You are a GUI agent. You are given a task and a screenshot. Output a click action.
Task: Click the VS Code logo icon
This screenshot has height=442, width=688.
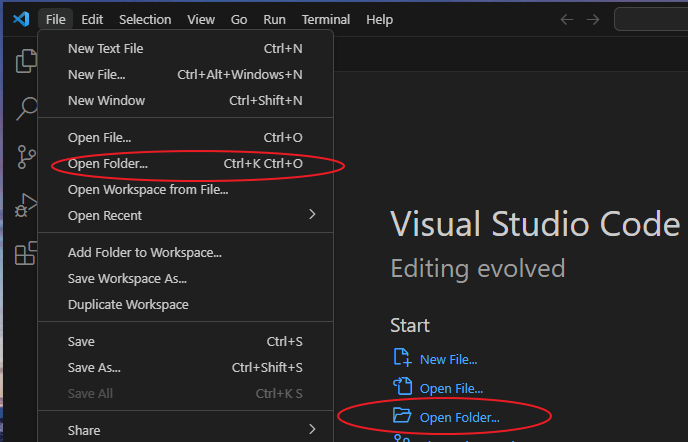[20, 19]
